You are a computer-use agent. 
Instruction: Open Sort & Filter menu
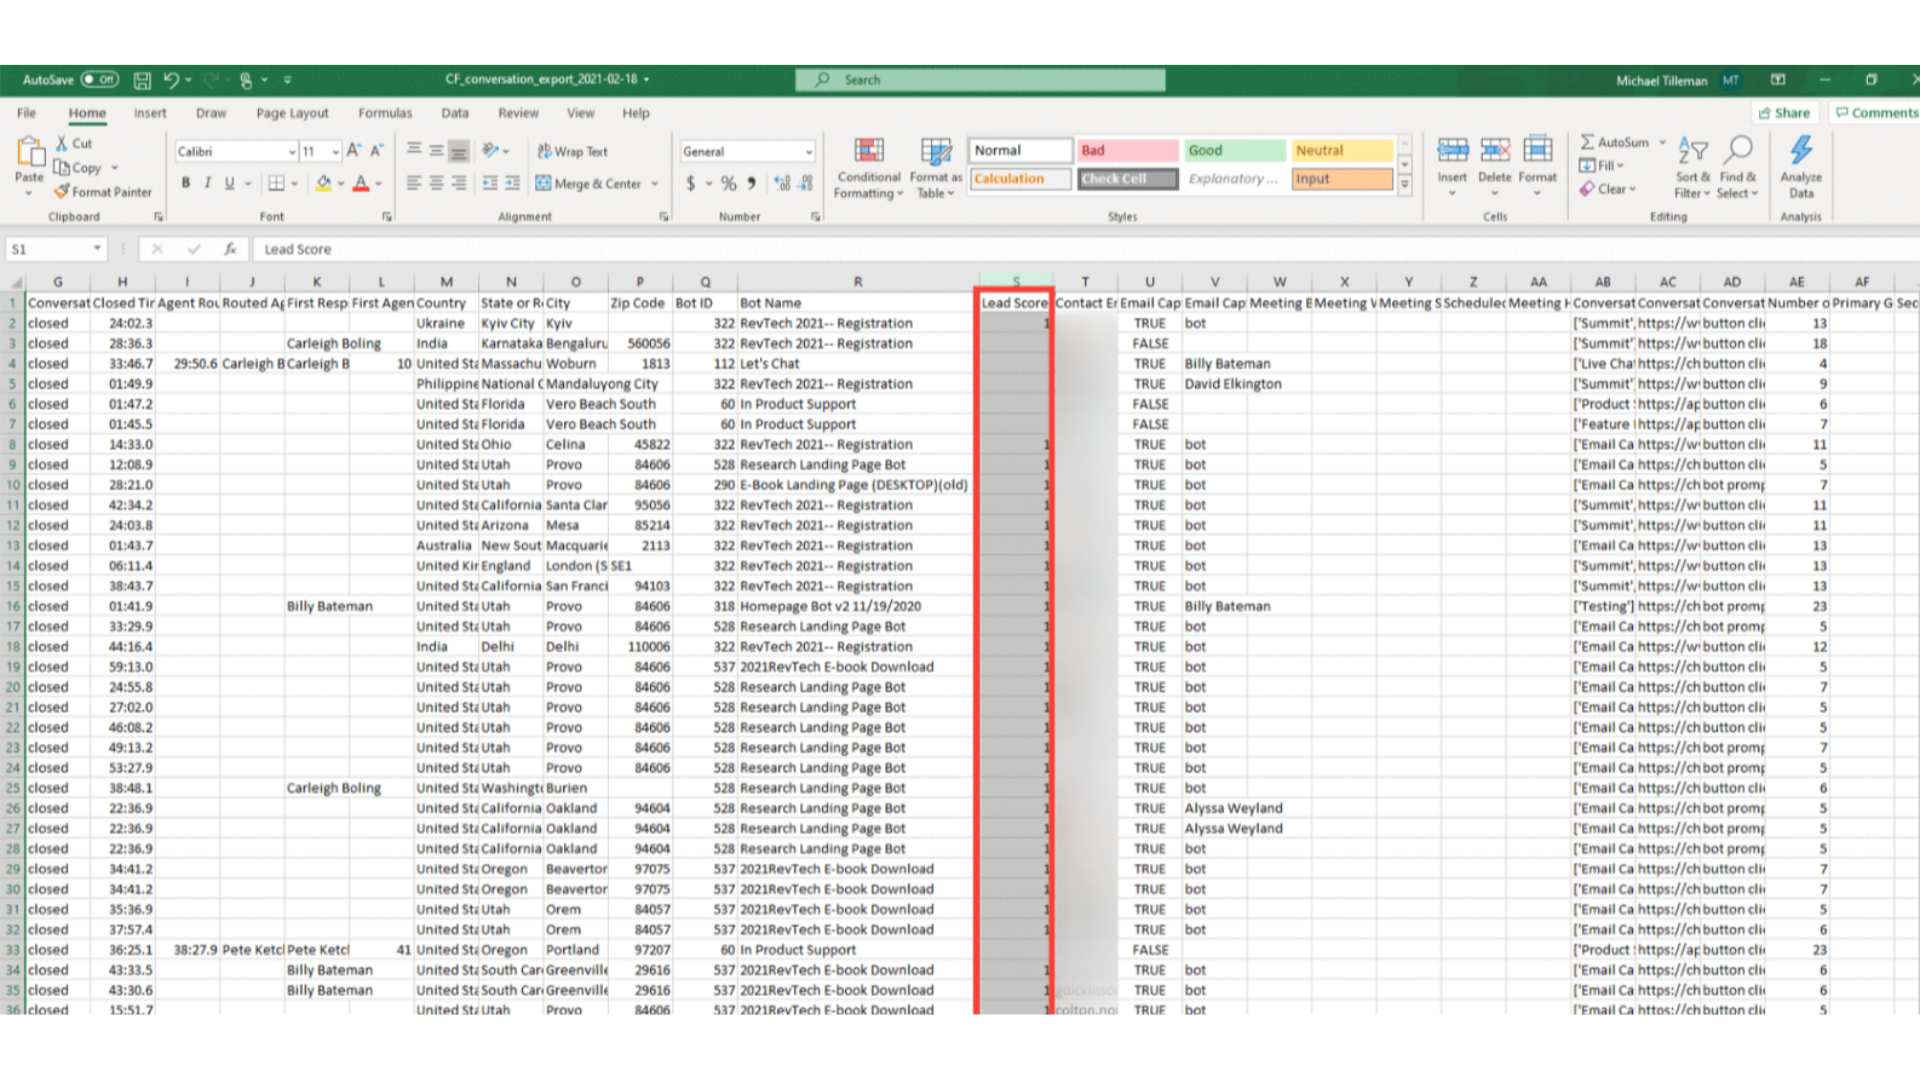(1692, 168)
